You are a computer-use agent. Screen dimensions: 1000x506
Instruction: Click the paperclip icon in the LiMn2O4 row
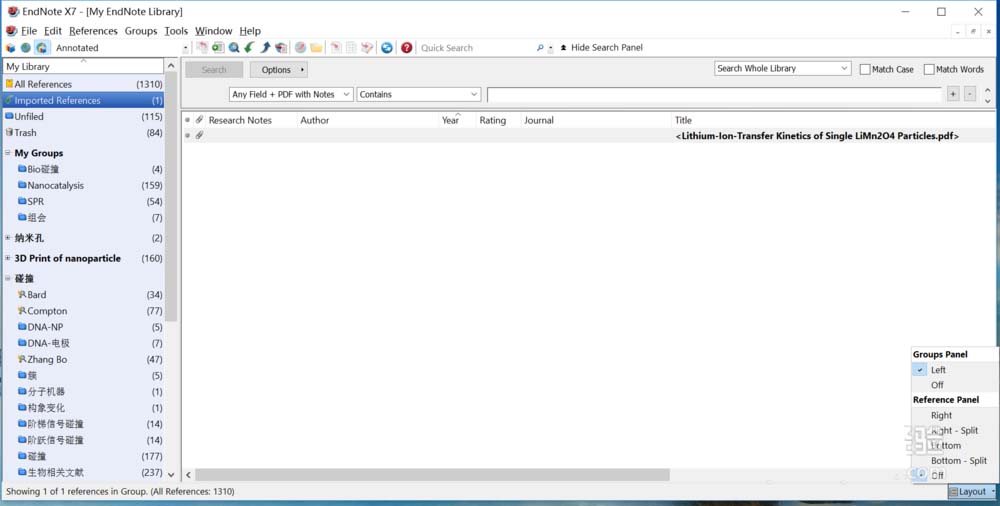coord(200,135)
